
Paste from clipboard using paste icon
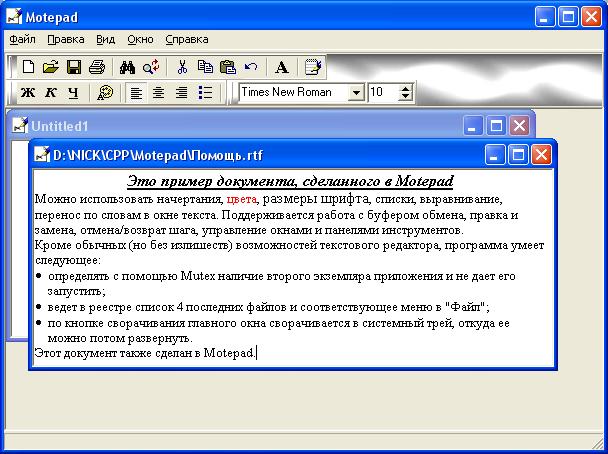(228, 67)
